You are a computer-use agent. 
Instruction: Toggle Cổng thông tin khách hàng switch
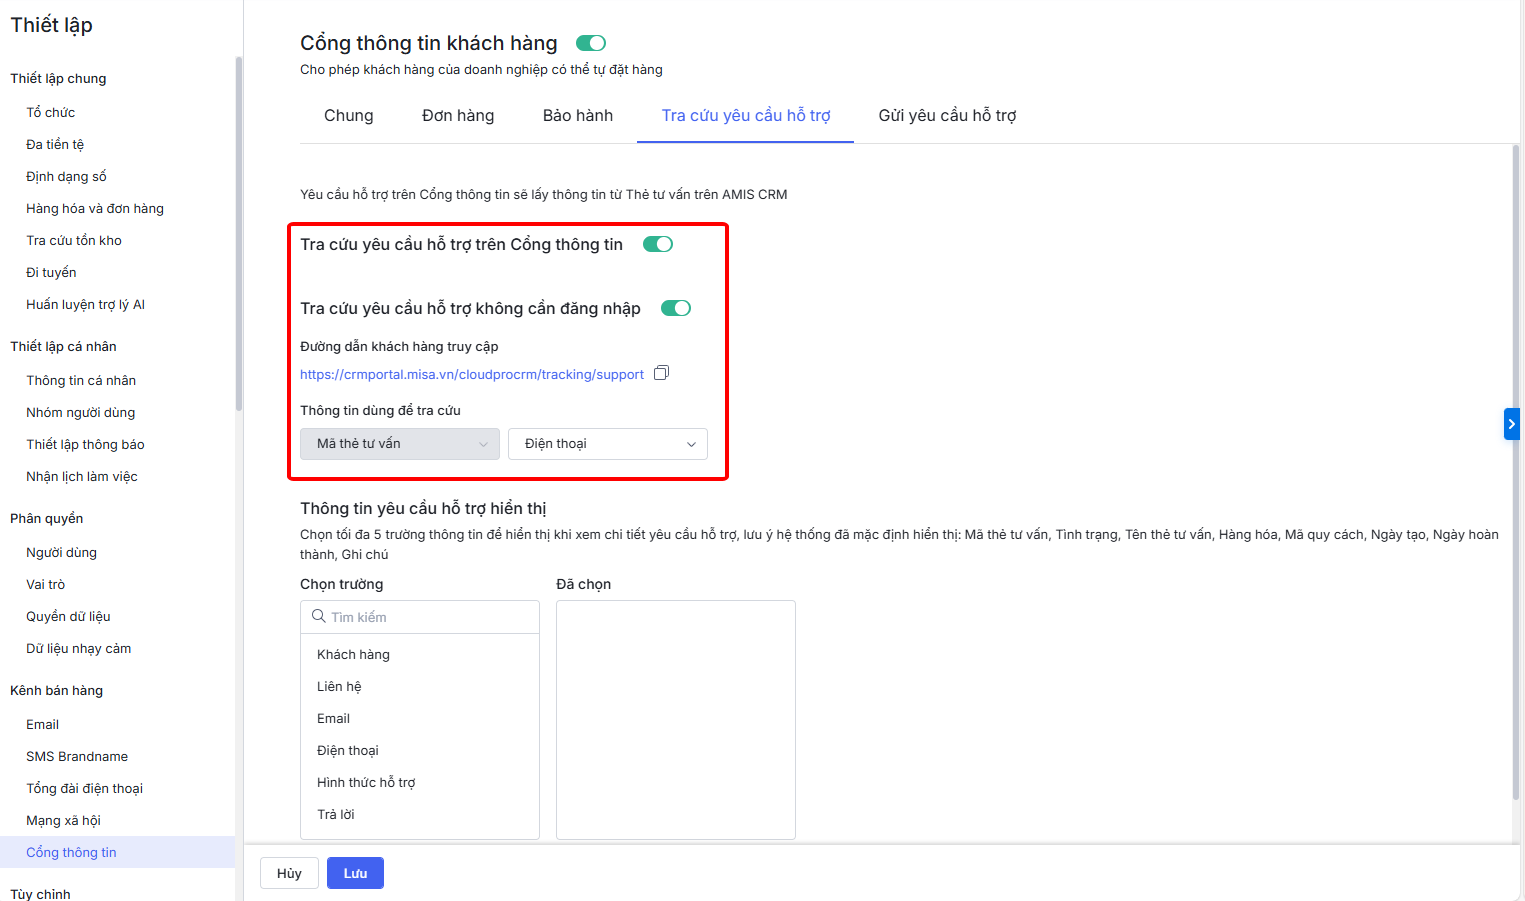tap(591, 43)
